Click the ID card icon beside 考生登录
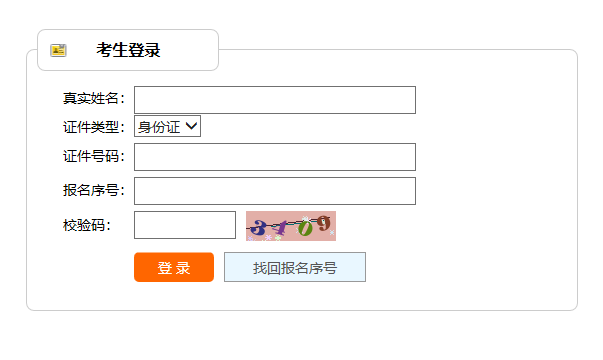Screen dimensions: 603x360 [x=58, y=50]
